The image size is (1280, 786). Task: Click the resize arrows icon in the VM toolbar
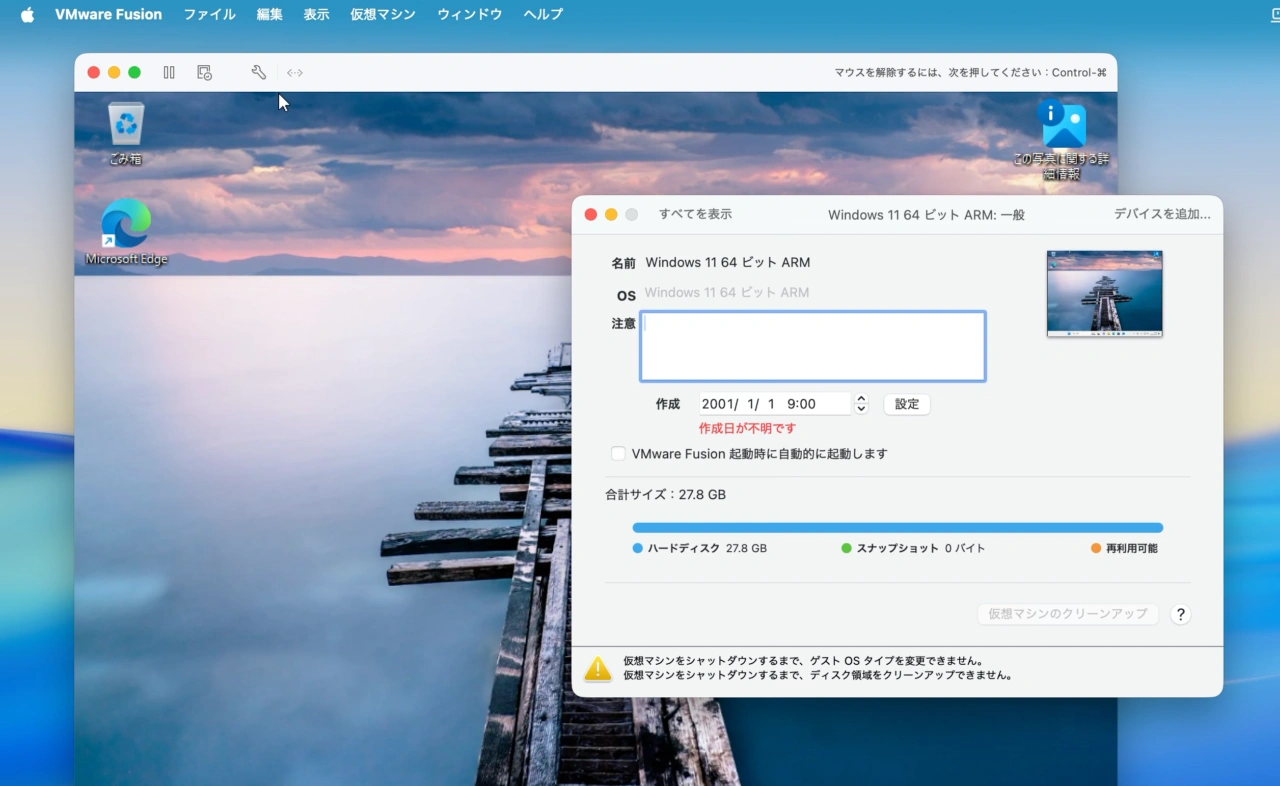point(295,72)
